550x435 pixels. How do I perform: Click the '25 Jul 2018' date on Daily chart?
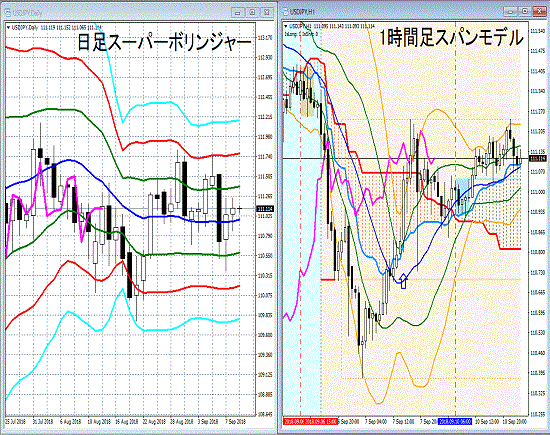(x=15, y=421)
